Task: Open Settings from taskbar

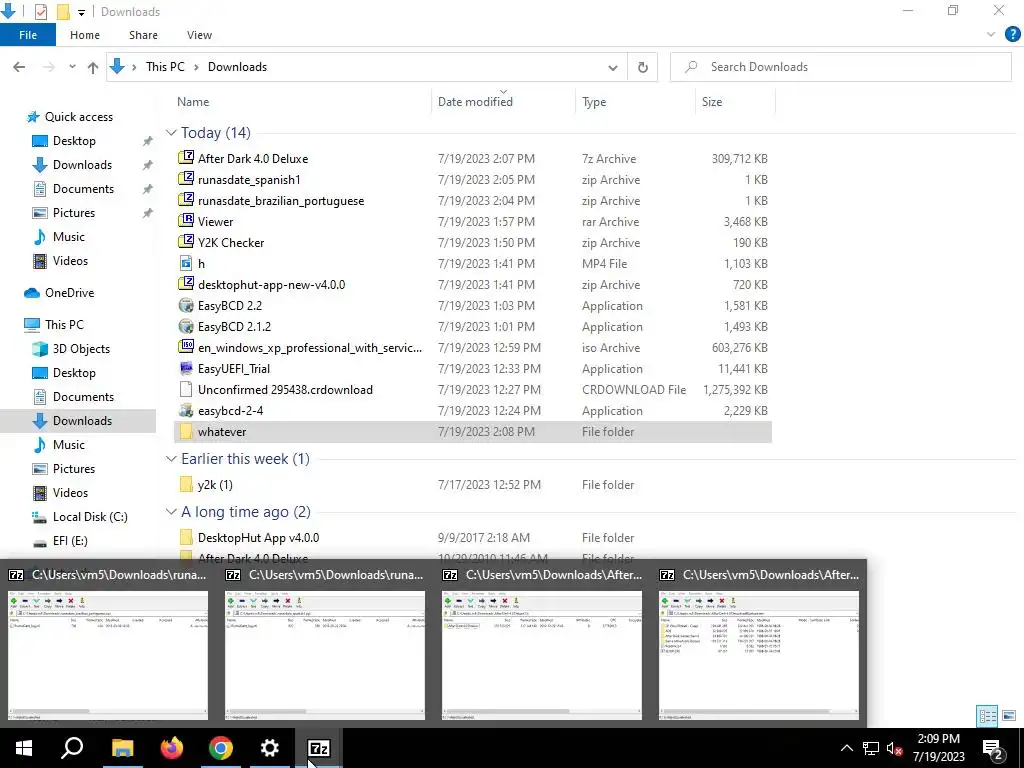Action: (x=270, y=748)
